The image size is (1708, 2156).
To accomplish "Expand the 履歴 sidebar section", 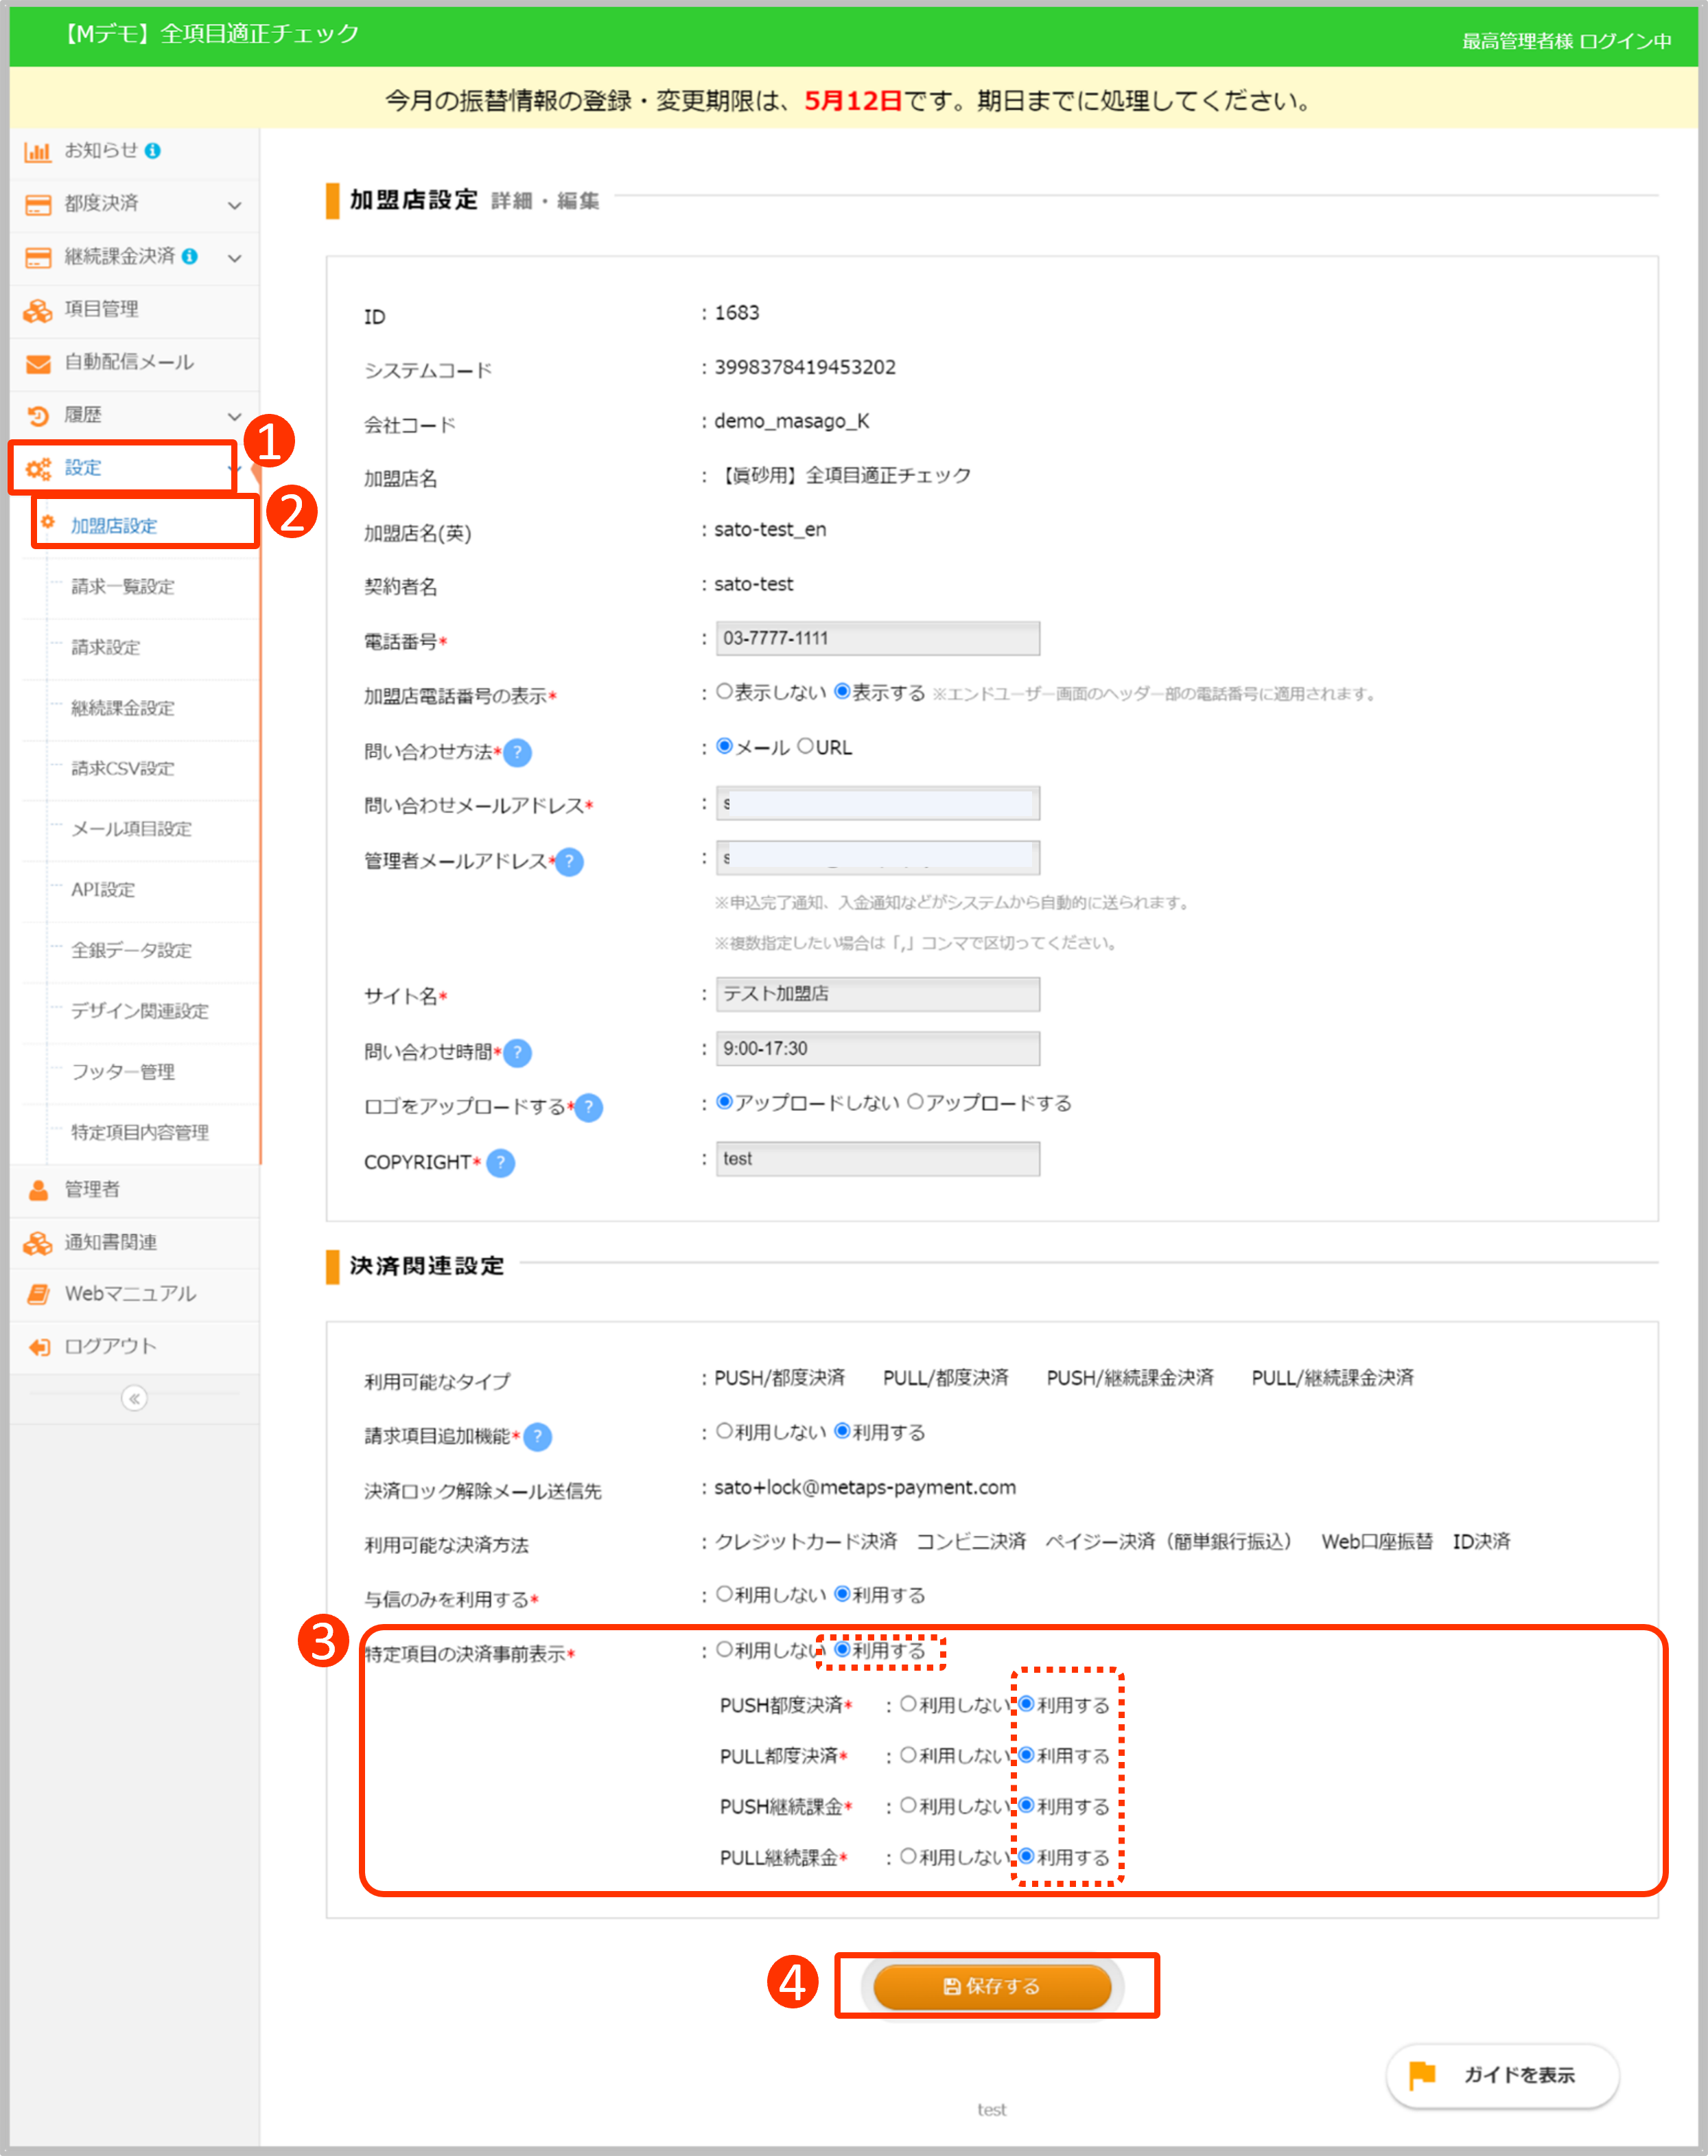I will [x=234, y=416].
